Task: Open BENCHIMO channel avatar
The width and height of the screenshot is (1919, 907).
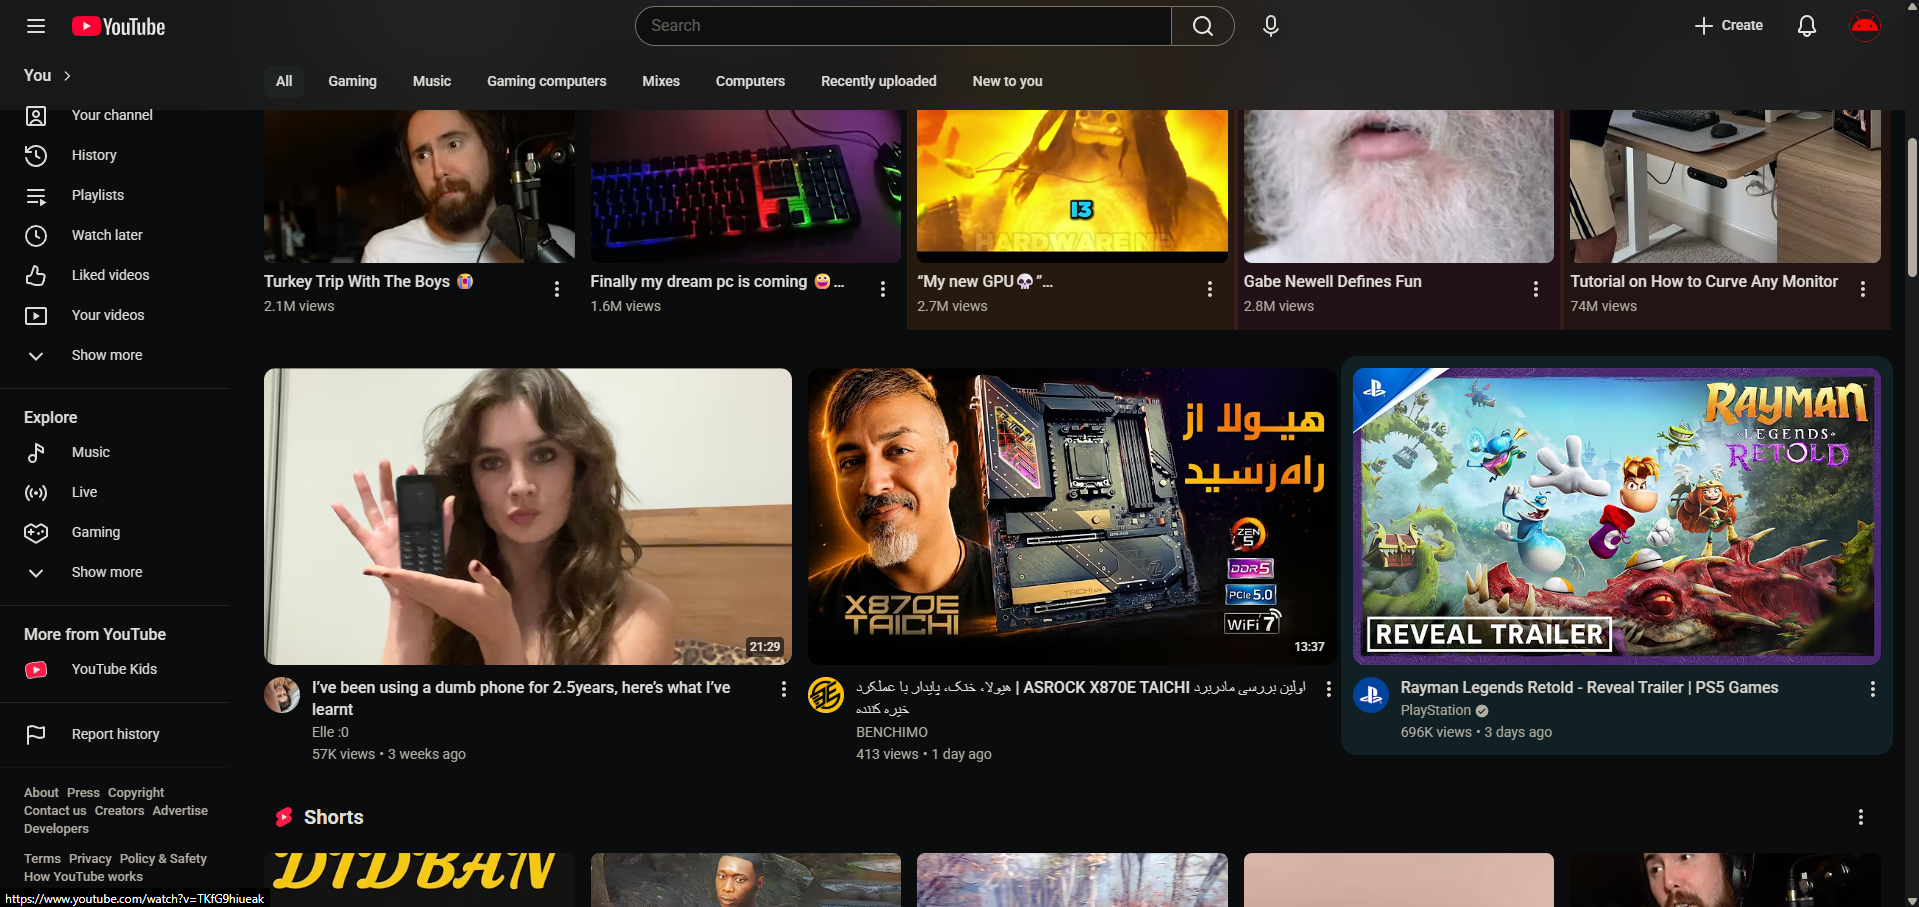Action: pos(826,695)
